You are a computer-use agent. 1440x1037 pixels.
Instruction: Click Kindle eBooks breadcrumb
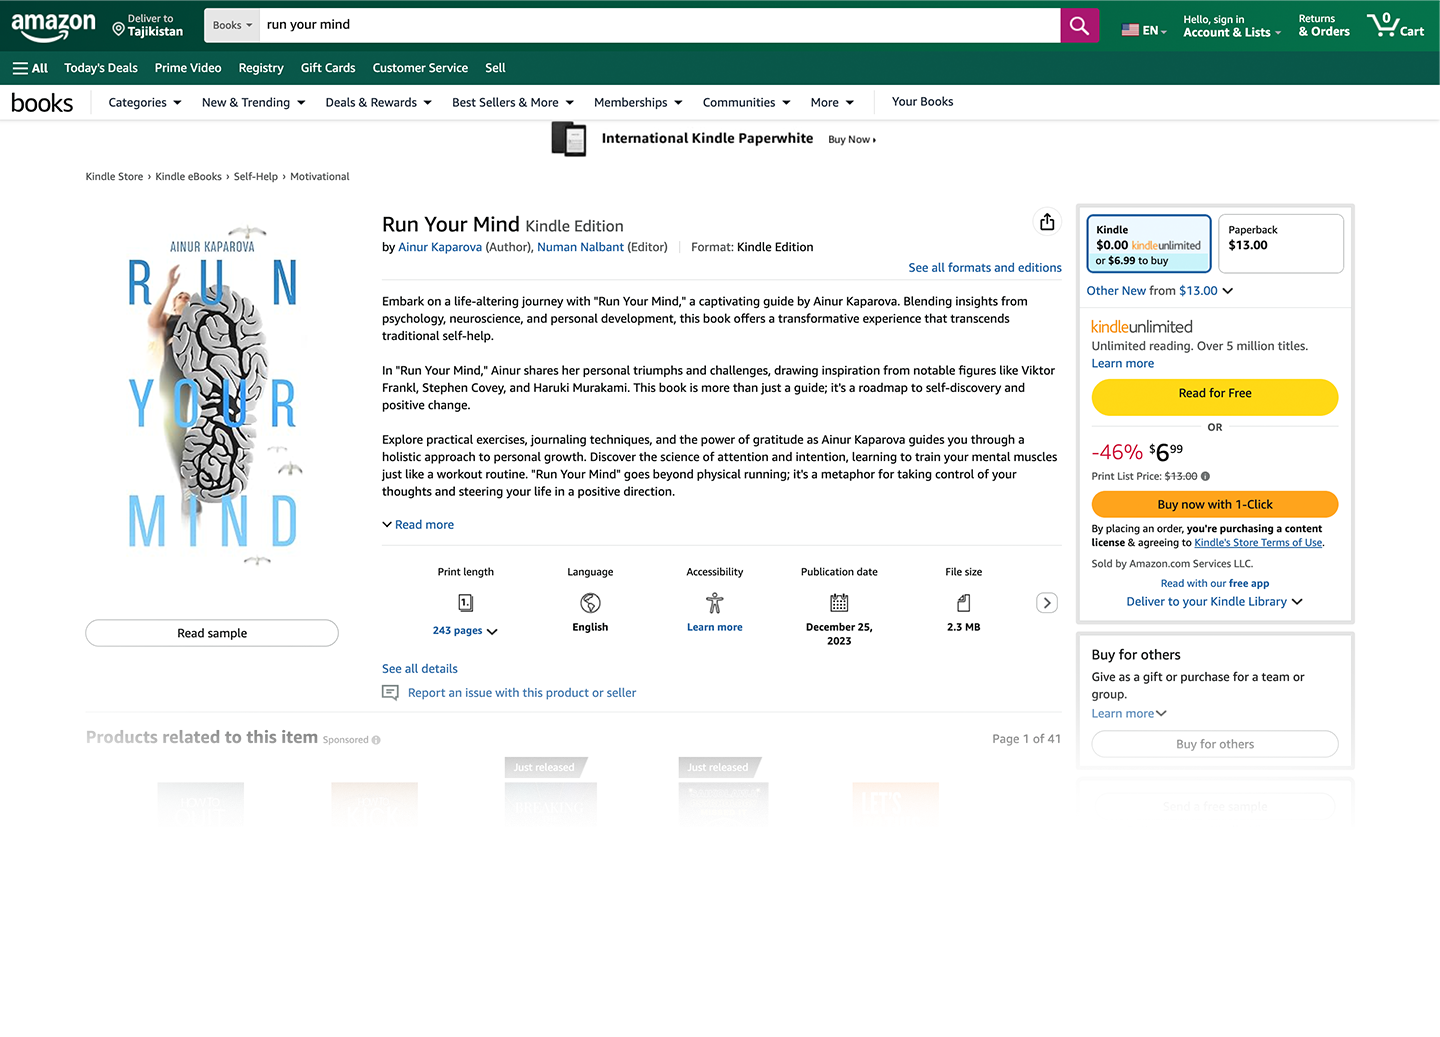click(188, 177)
